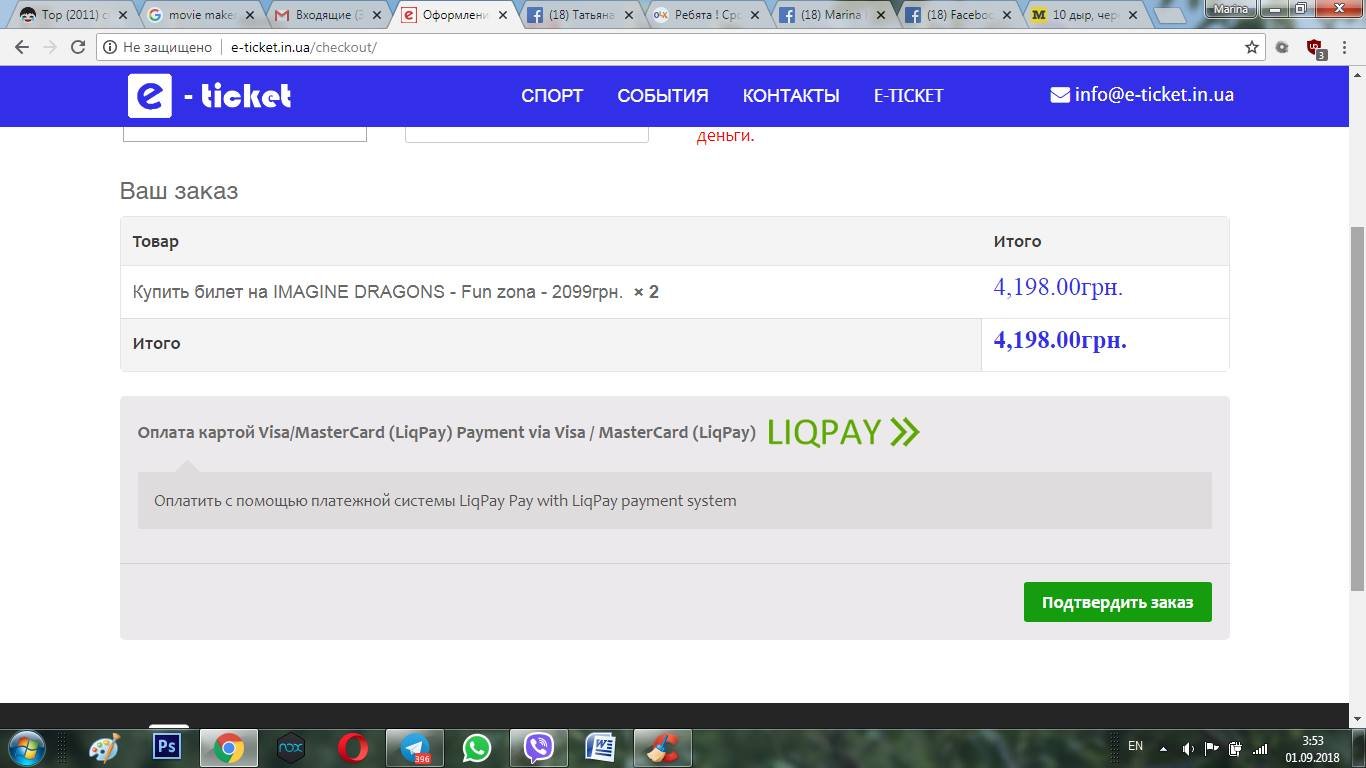The image size is (1366, 768).
Task: Open the СОБЫТИЯ menu item
Action: (x=662, y=96)
